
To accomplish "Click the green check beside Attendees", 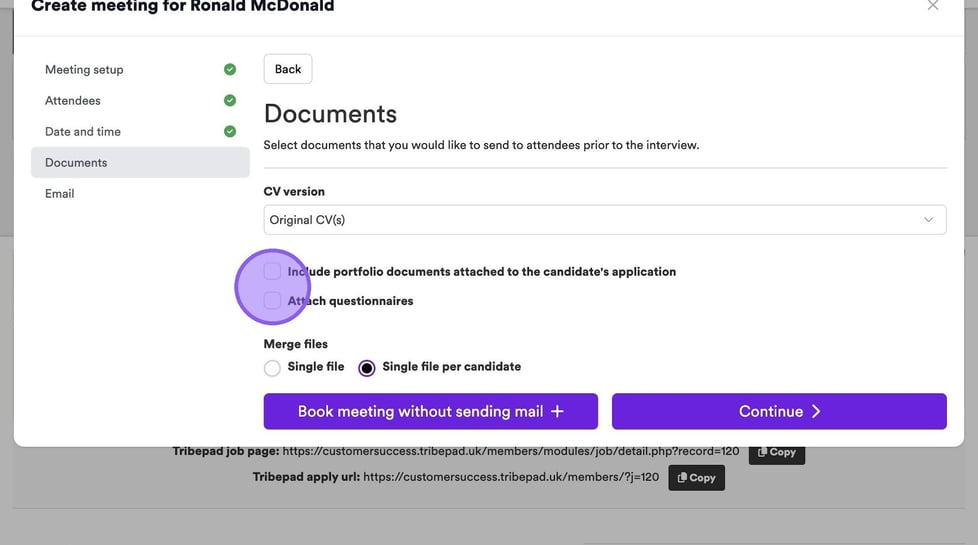I will (230, 101).
